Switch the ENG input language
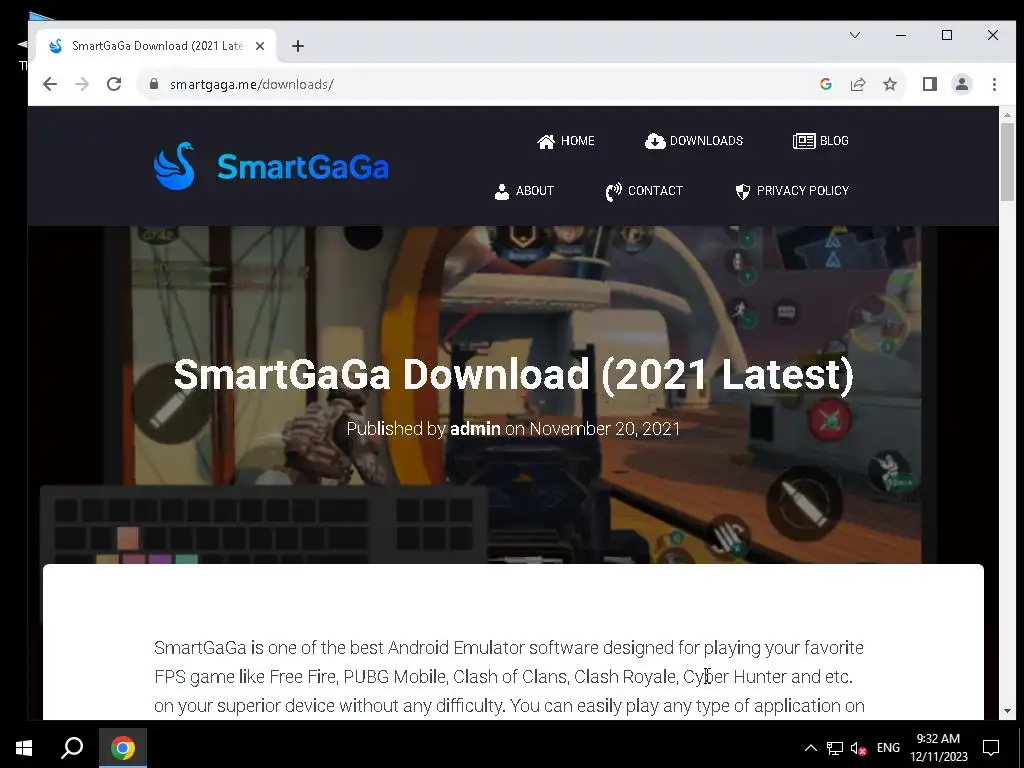This screenshot has width=1024, height=768. tap(888, 748)
